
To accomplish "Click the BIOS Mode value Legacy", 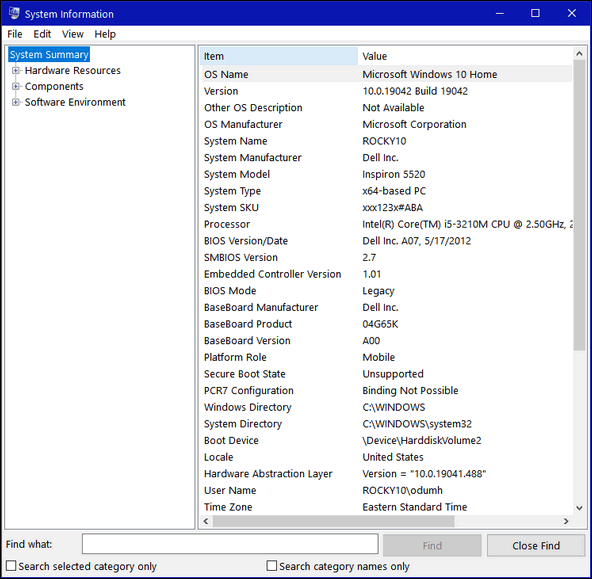I will 378,291.
